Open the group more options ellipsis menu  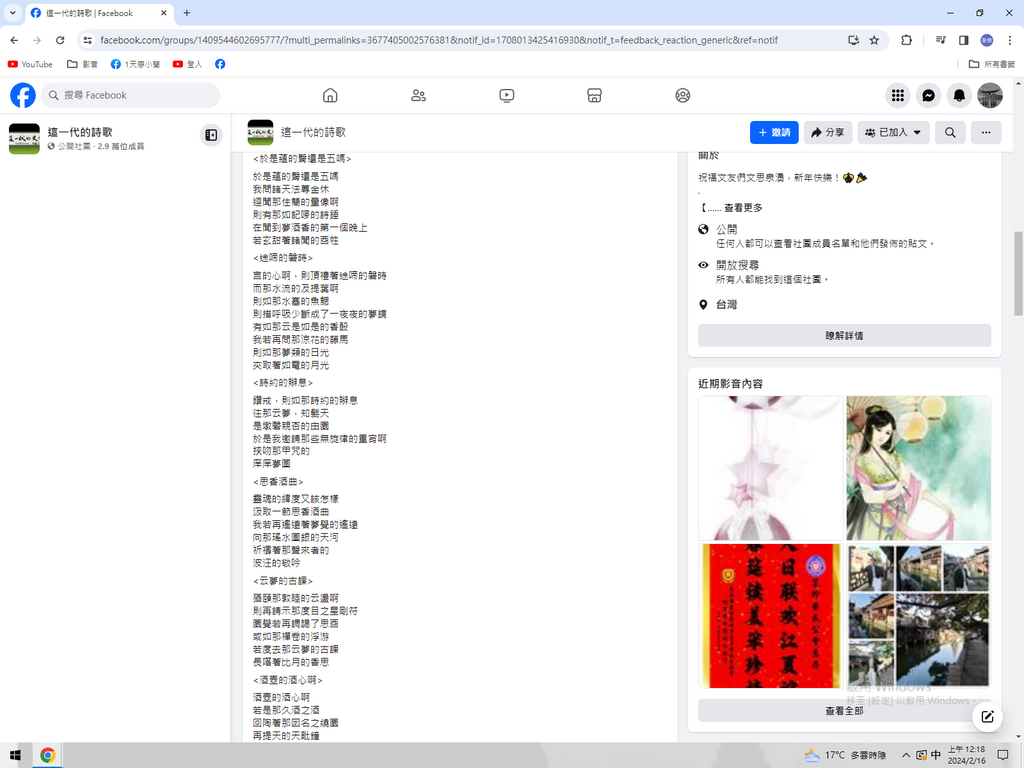point(985,132)
